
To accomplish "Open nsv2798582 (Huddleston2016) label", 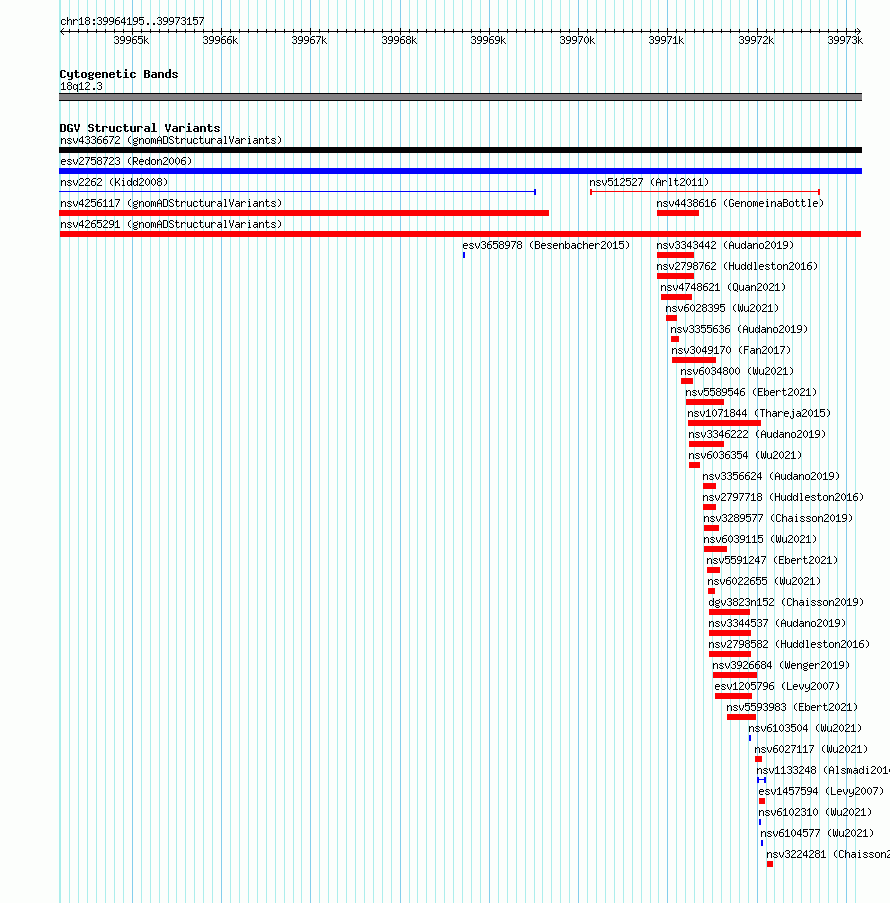I will click(x=789, y=644).
